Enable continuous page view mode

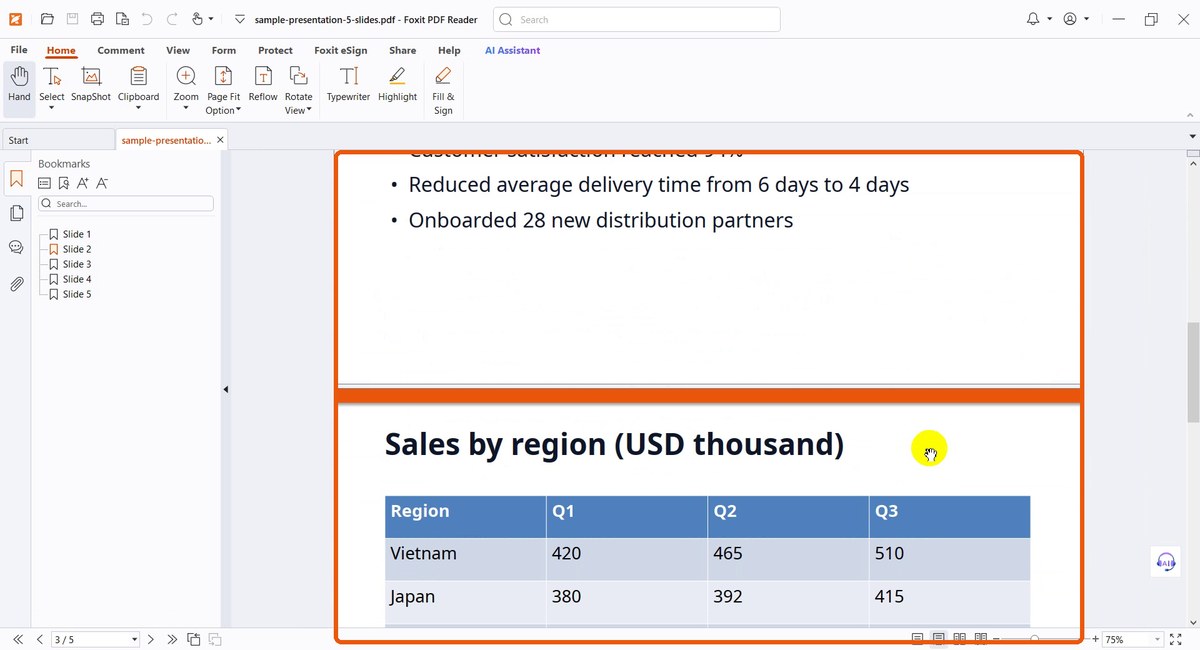[938, 639]
